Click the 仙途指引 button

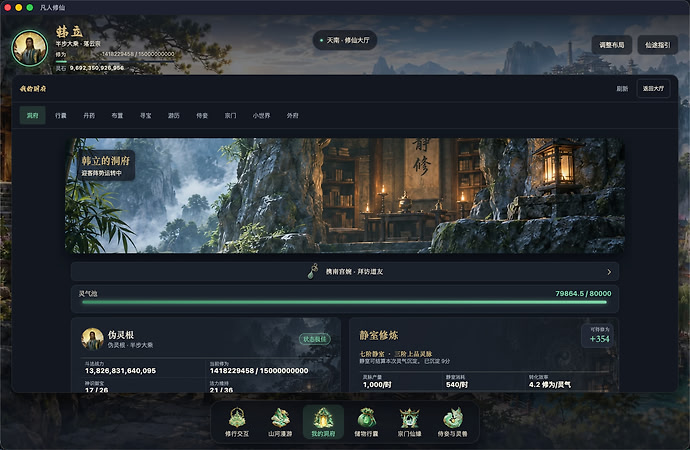tap(658, 45)
